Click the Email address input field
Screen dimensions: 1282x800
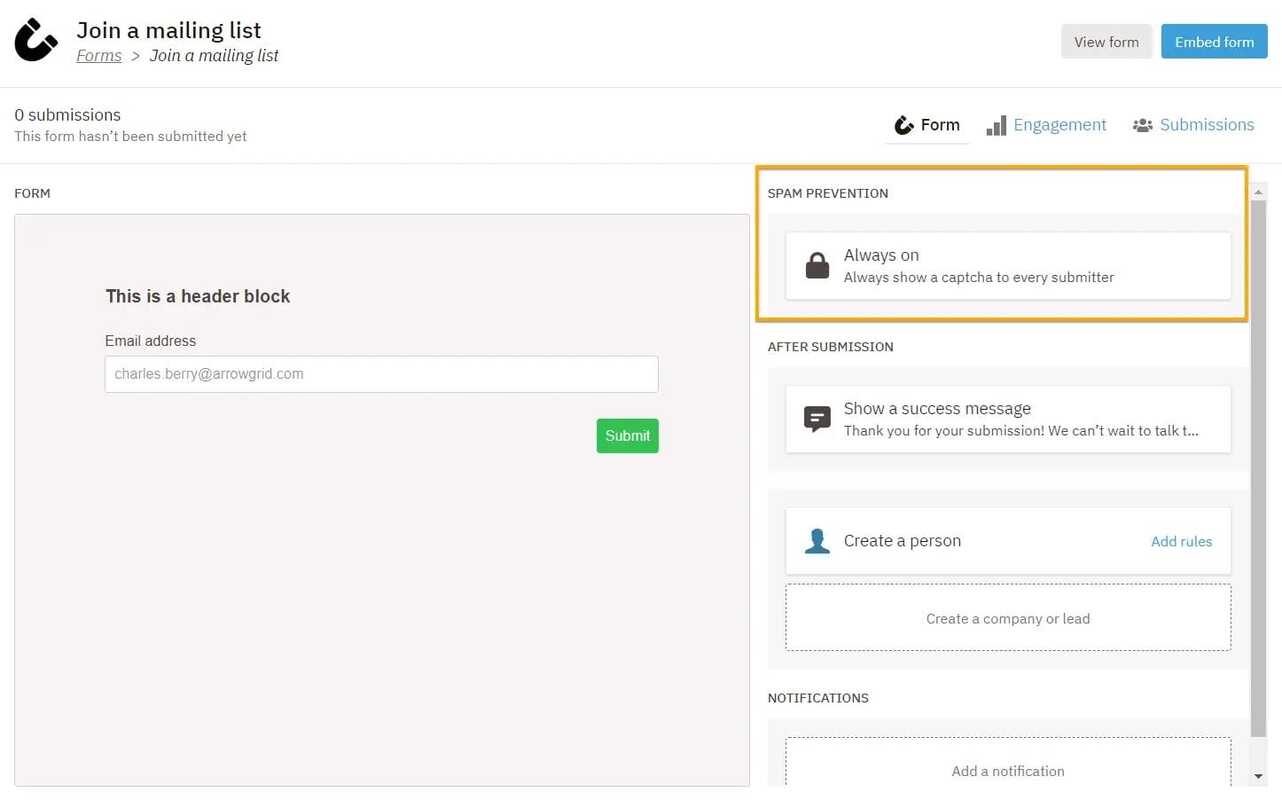pyautogui.click(x=381, y=373)
